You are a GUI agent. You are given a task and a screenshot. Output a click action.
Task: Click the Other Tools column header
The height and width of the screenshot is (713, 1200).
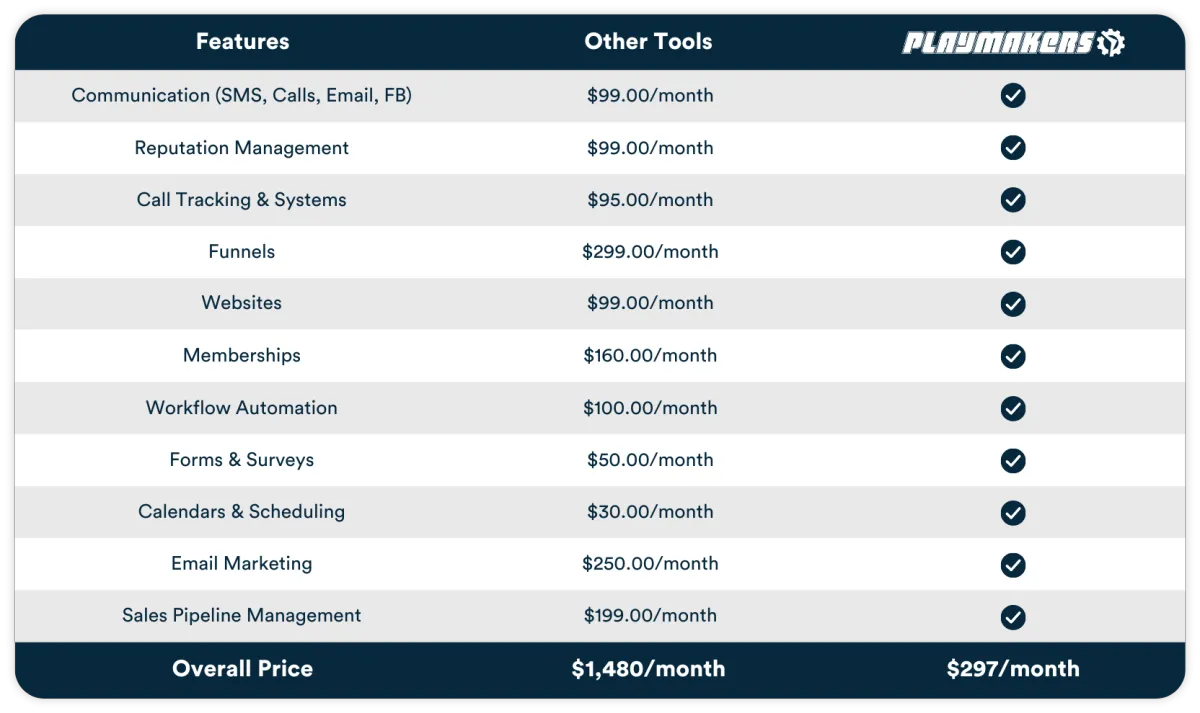(648, 42)
